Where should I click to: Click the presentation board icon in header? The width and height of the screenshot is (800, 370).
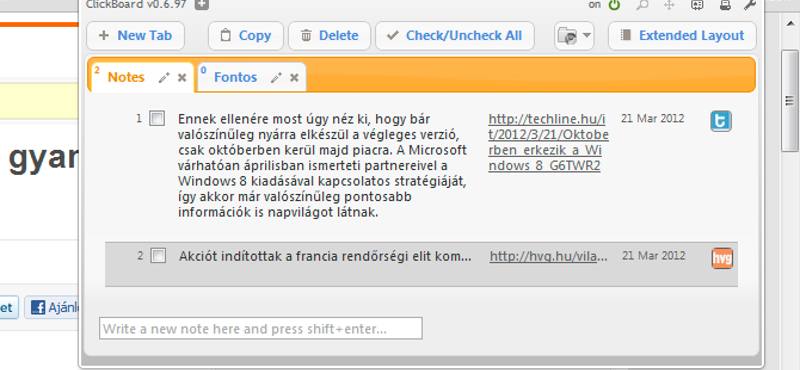697,5
